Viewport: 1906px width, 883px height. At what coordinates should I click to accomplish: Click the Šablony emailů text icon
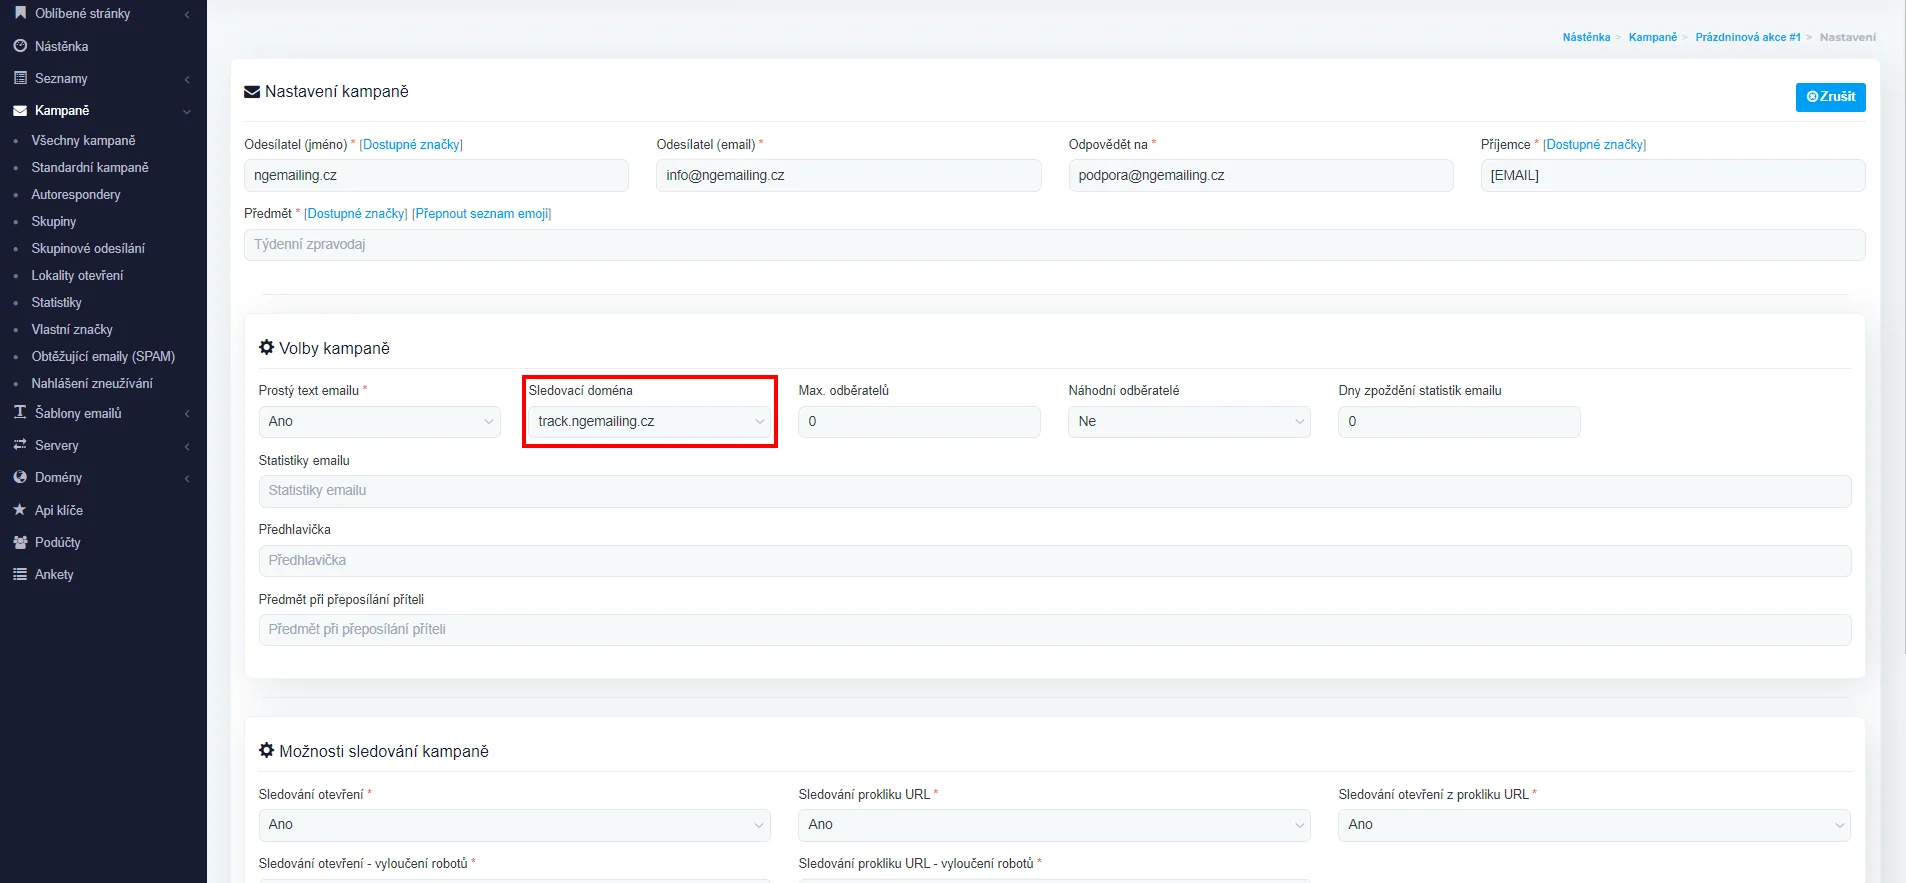pyautogui.click(x=20, y=413)
